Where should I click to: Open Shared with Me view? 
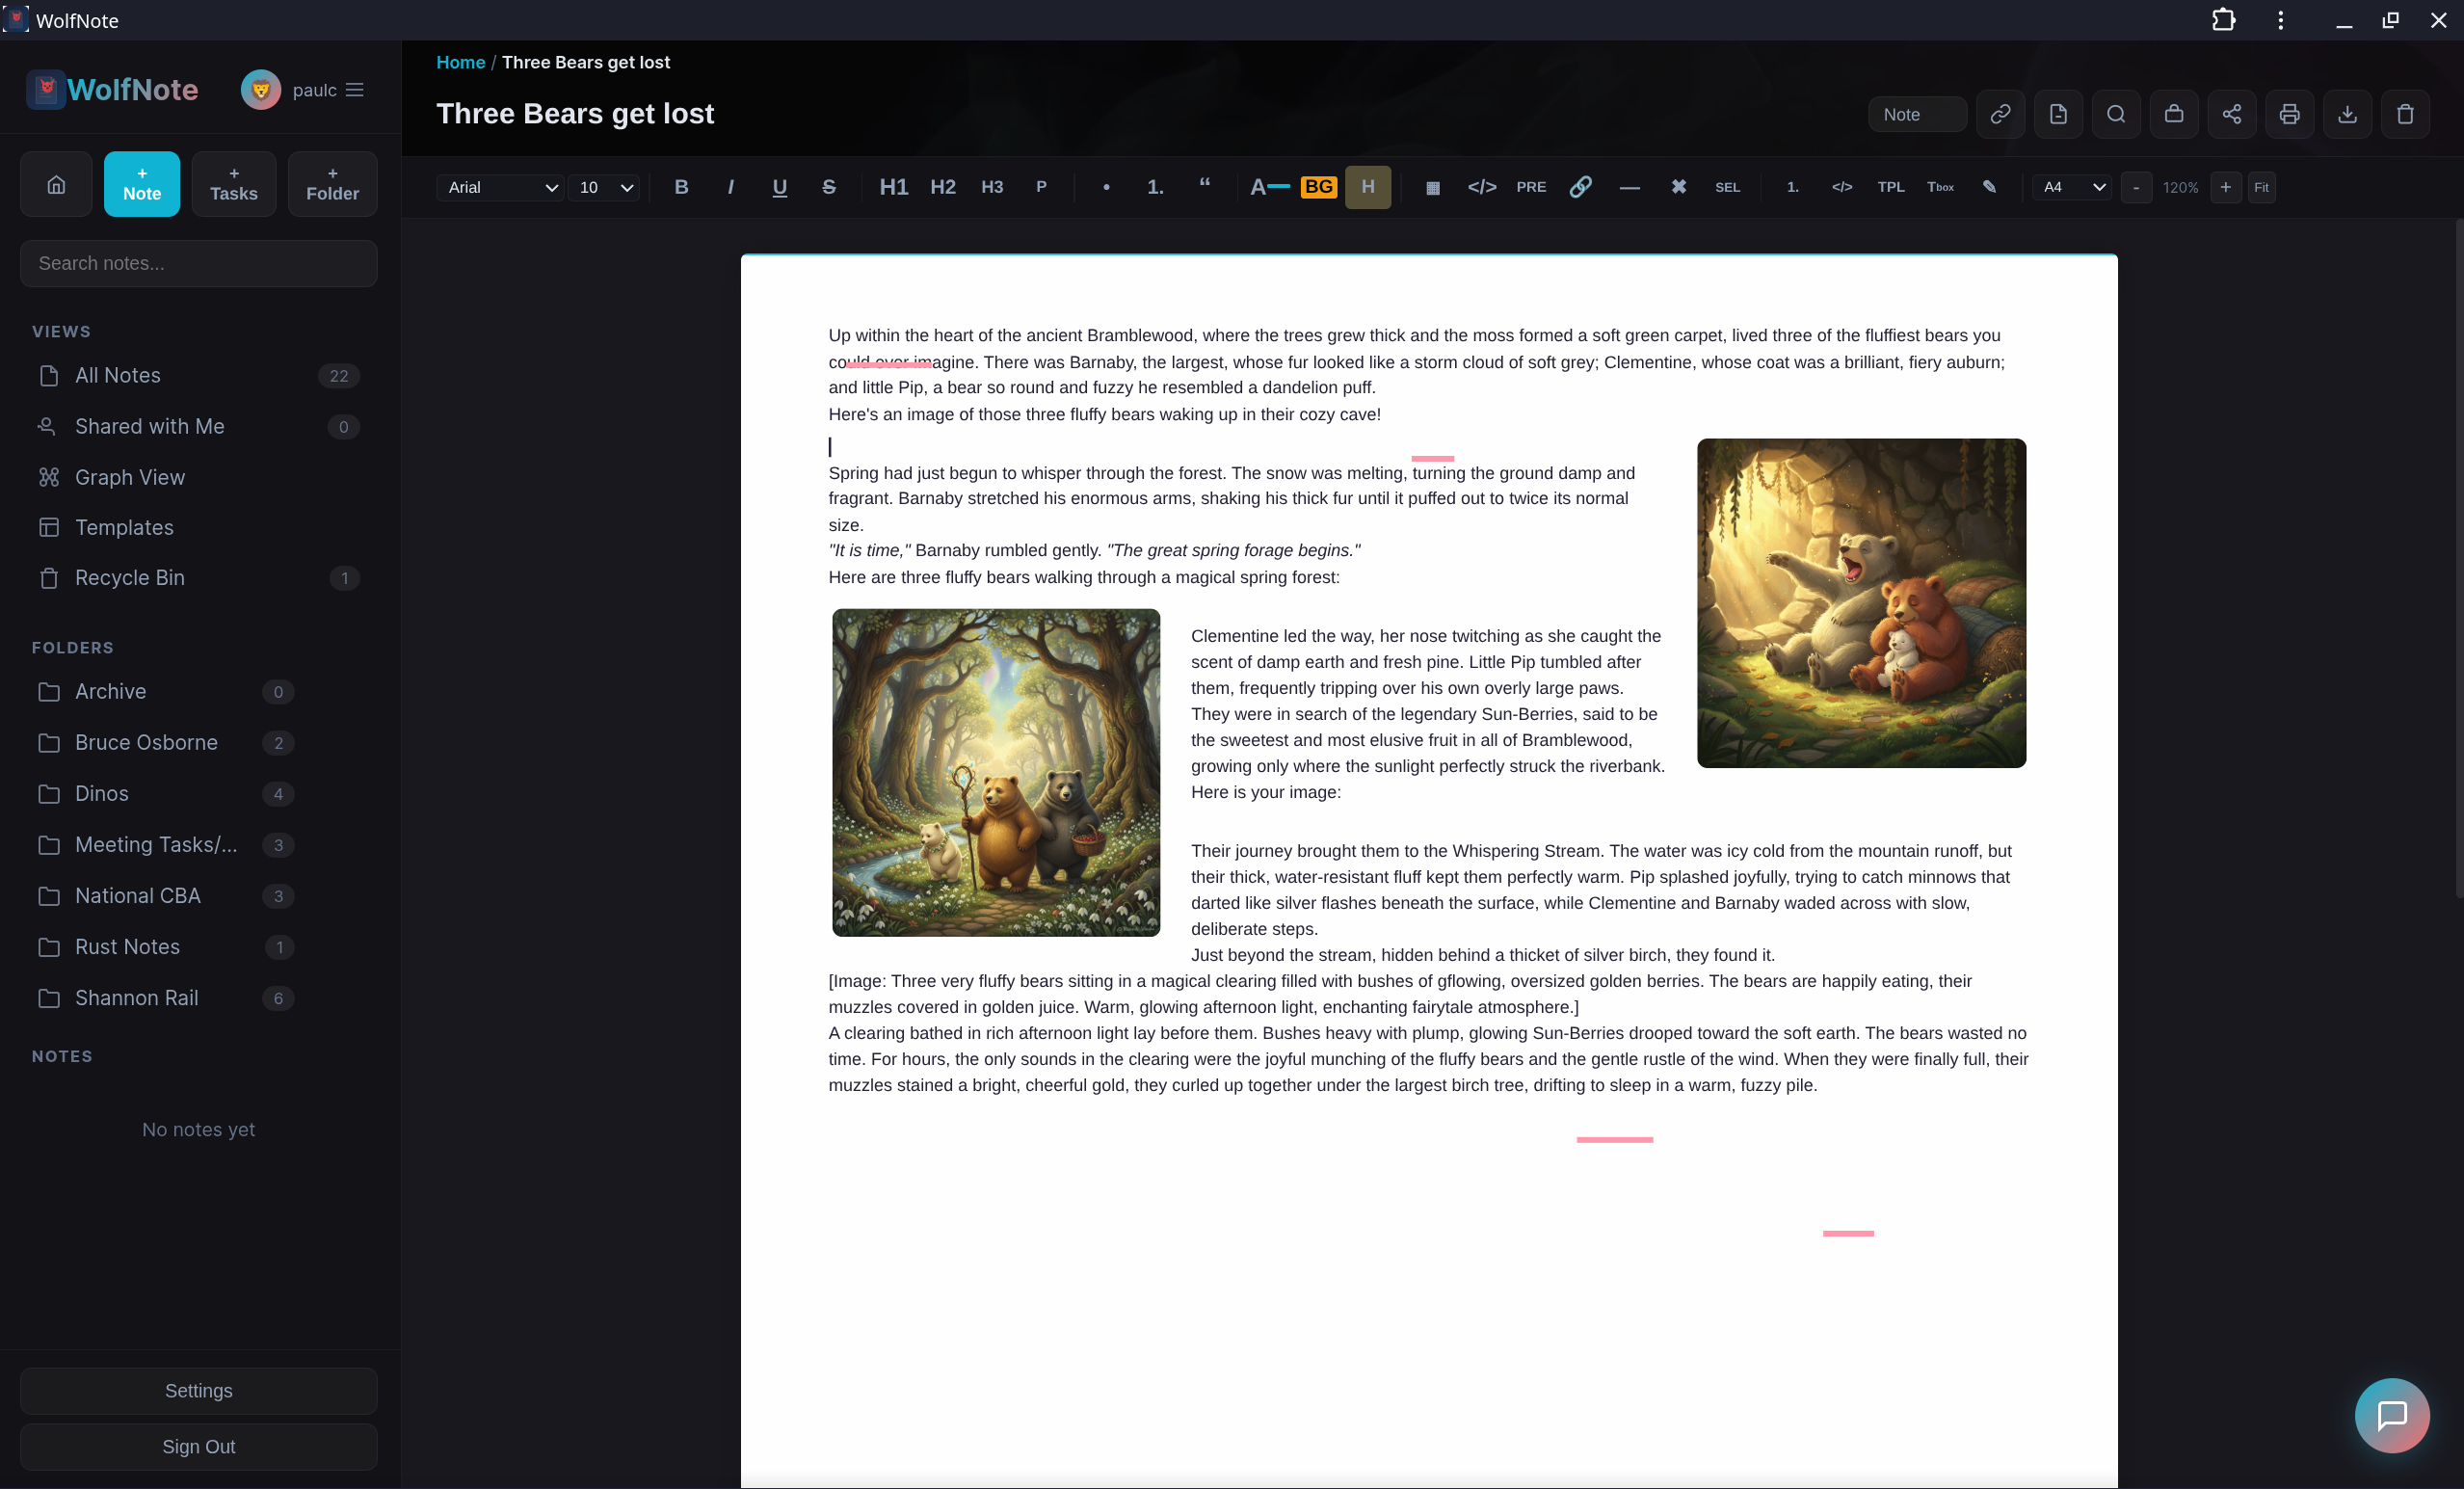[198, 427]
